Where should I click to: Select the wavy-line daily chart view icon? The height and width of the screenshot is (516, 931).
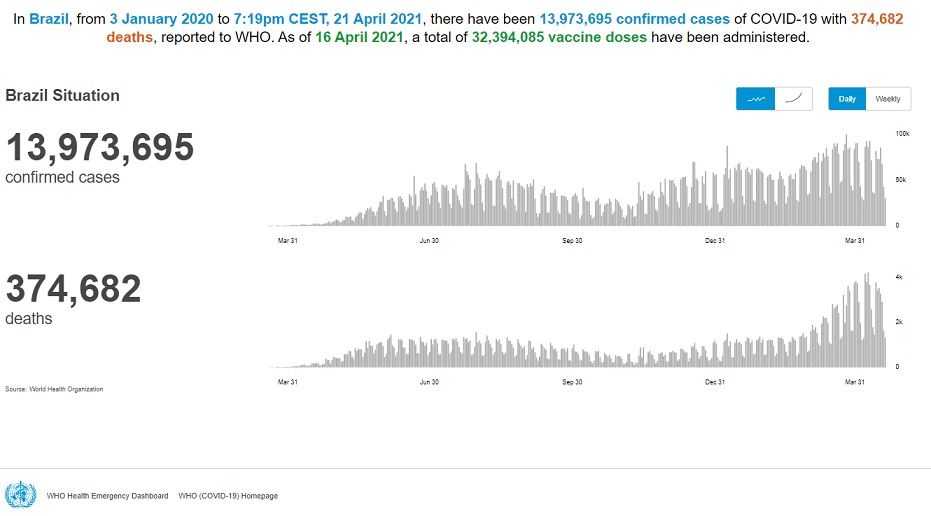755,99
